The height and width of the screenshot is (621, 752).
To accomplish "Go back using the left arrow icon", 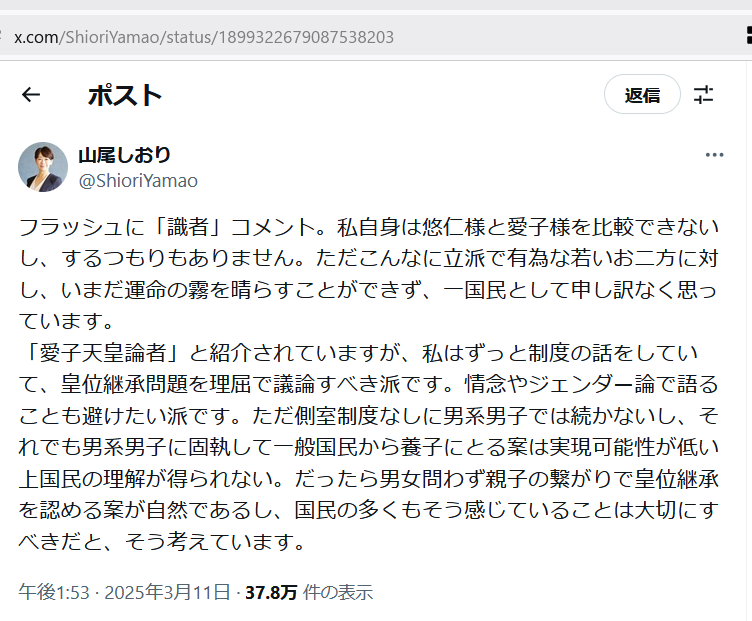I will point(31,94).
